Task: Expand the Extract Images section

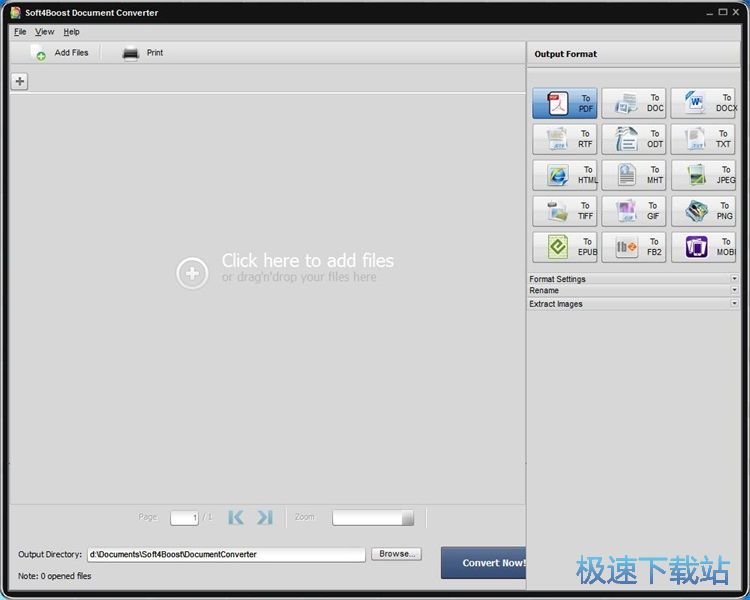Action: [x=633, y=303]
